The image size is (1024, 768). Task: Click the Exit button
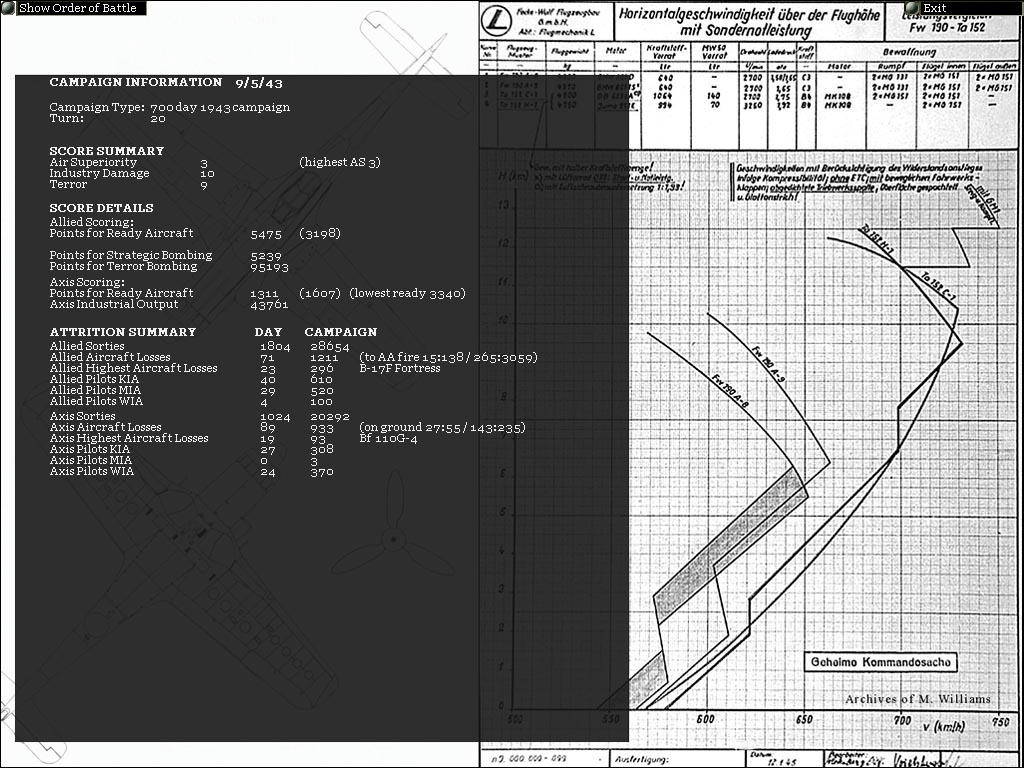[x=963, y=8]
